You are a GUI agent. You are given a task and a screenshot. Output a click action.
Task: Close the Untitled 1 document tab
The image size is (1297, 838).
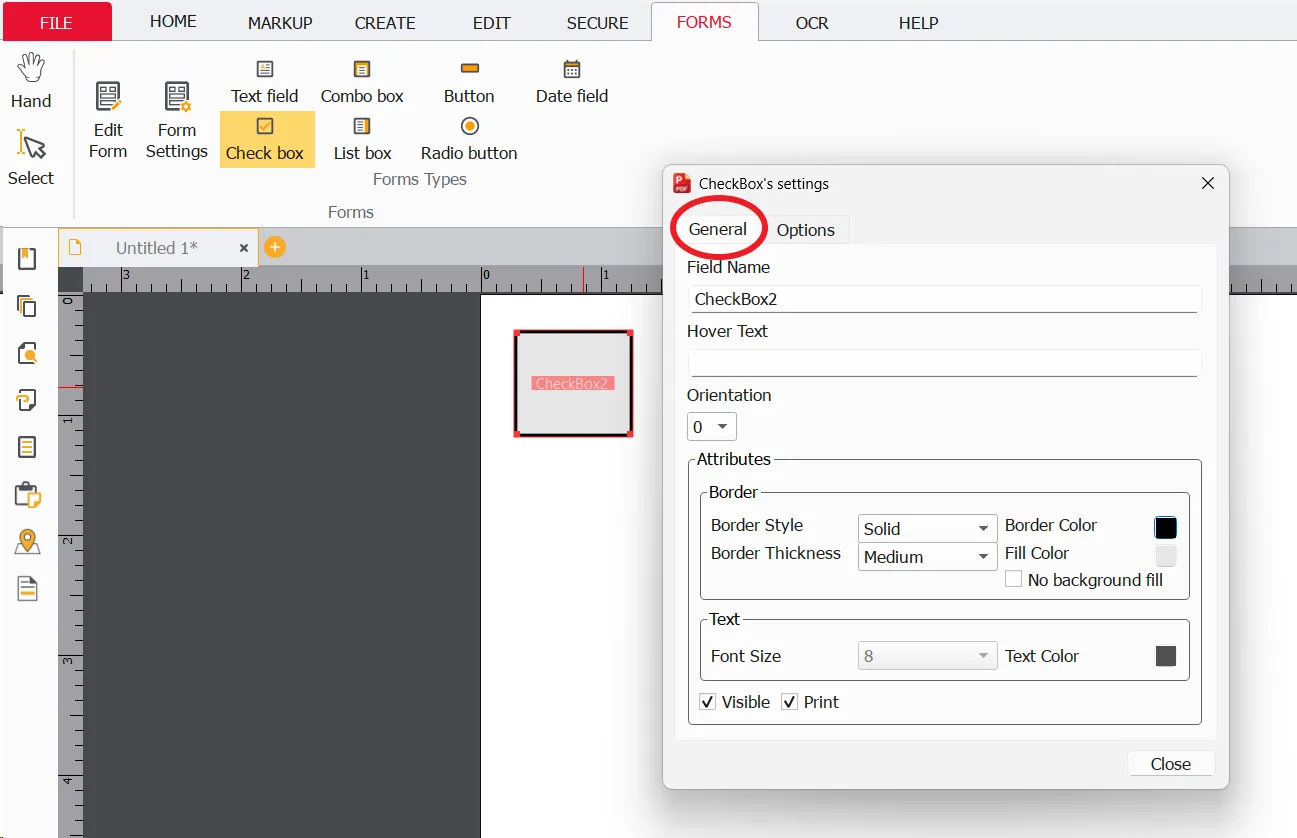[244, 248]
